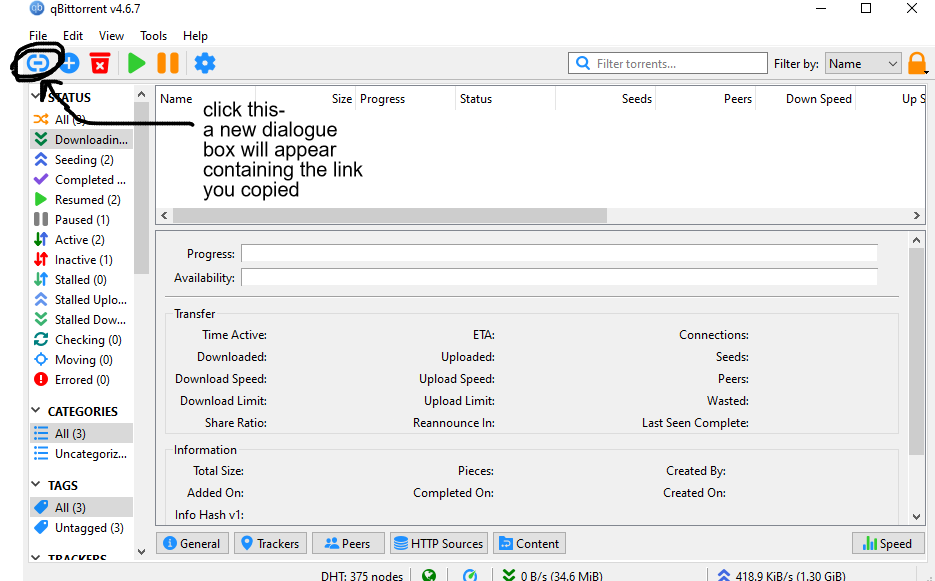Switch to the Trackers tab
Viewport: 935px width, 581px height.
269,543
